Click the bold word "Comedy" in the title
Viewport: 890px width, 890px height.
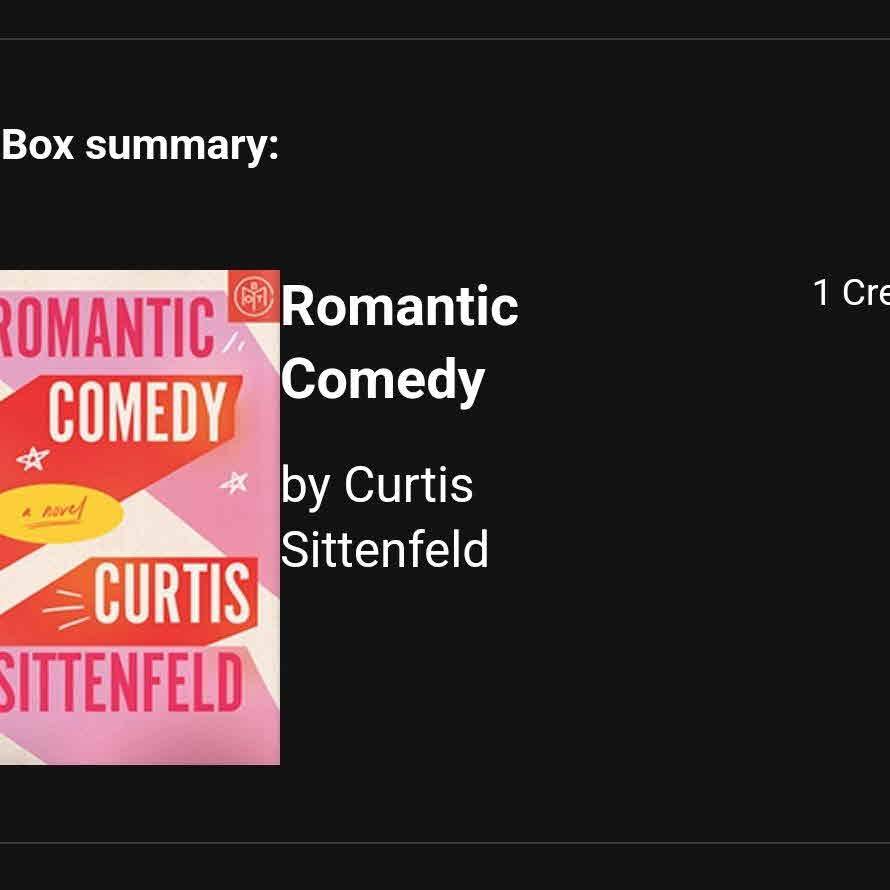pos(382,379)
